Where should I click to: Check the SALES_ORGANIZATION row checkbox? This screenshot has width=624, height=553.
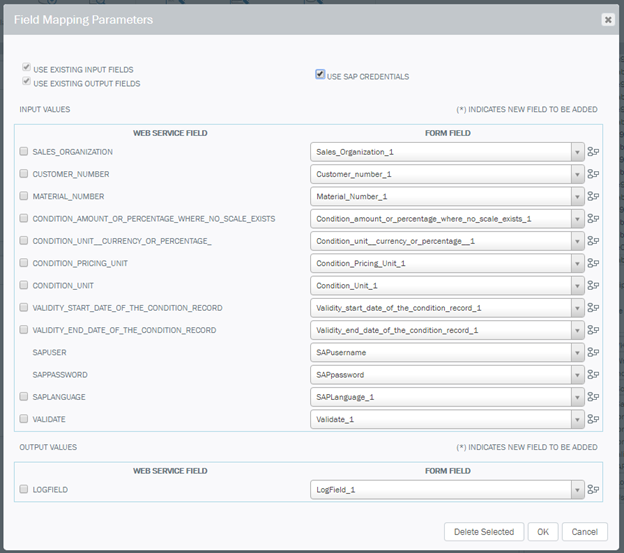24,151
